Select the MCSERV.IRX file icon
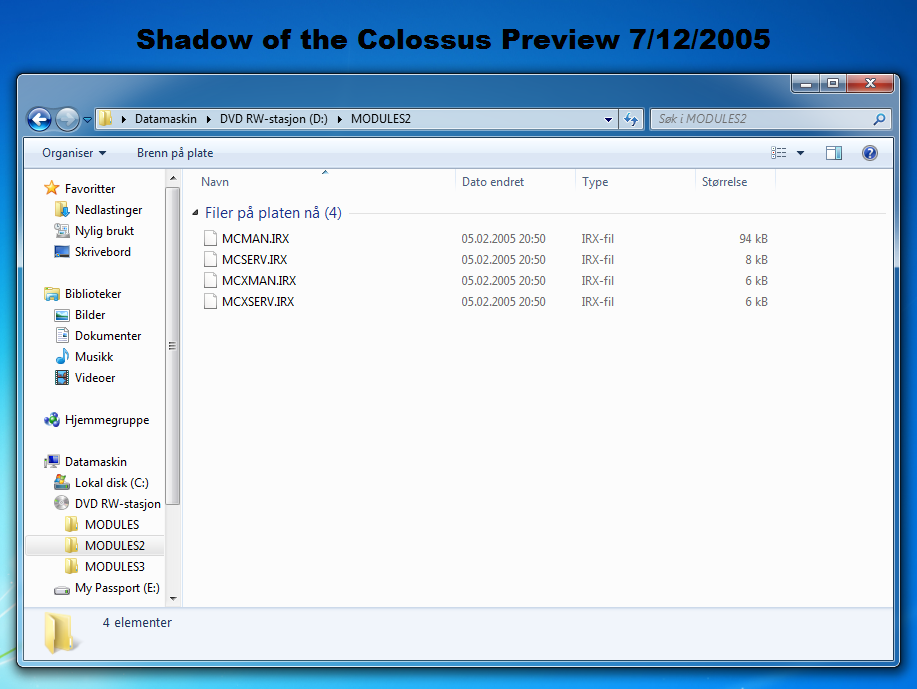Image resolution: width=917 pixels, height=689 pixels. point(210,260)
